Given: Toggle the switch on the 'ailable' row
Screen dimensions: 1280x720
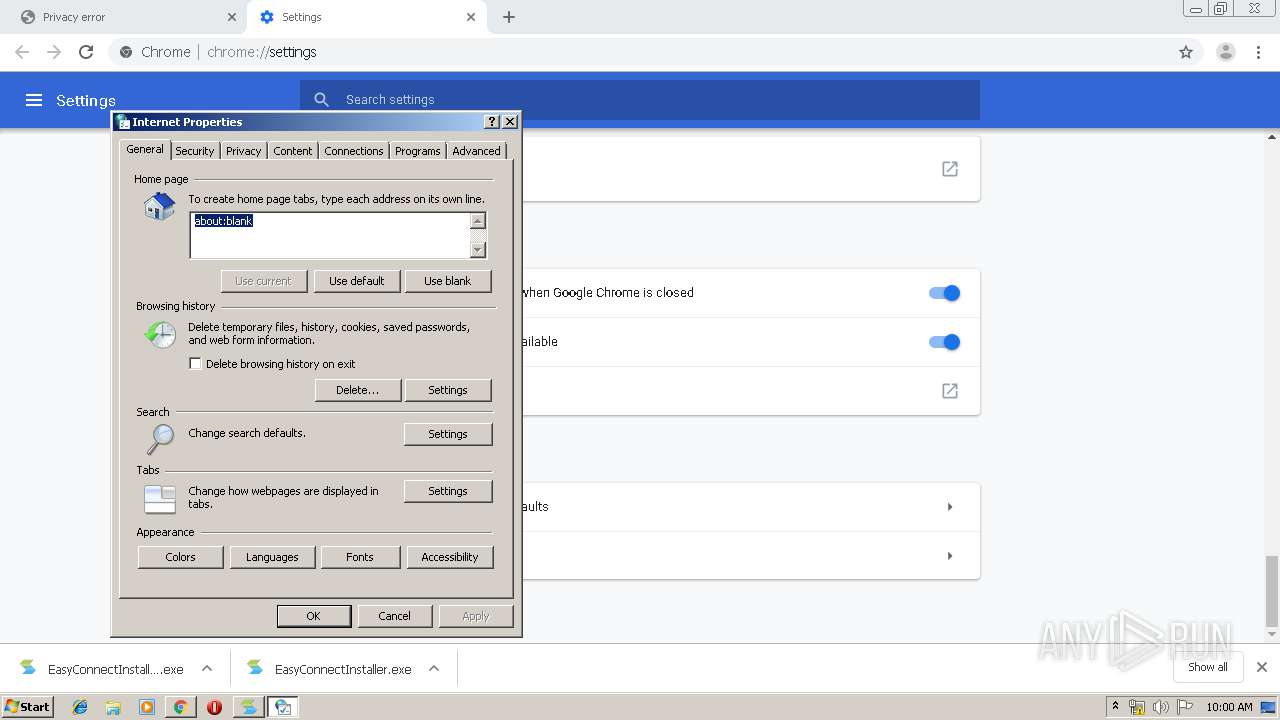Looking at the screenshot, I should (944, 342).
